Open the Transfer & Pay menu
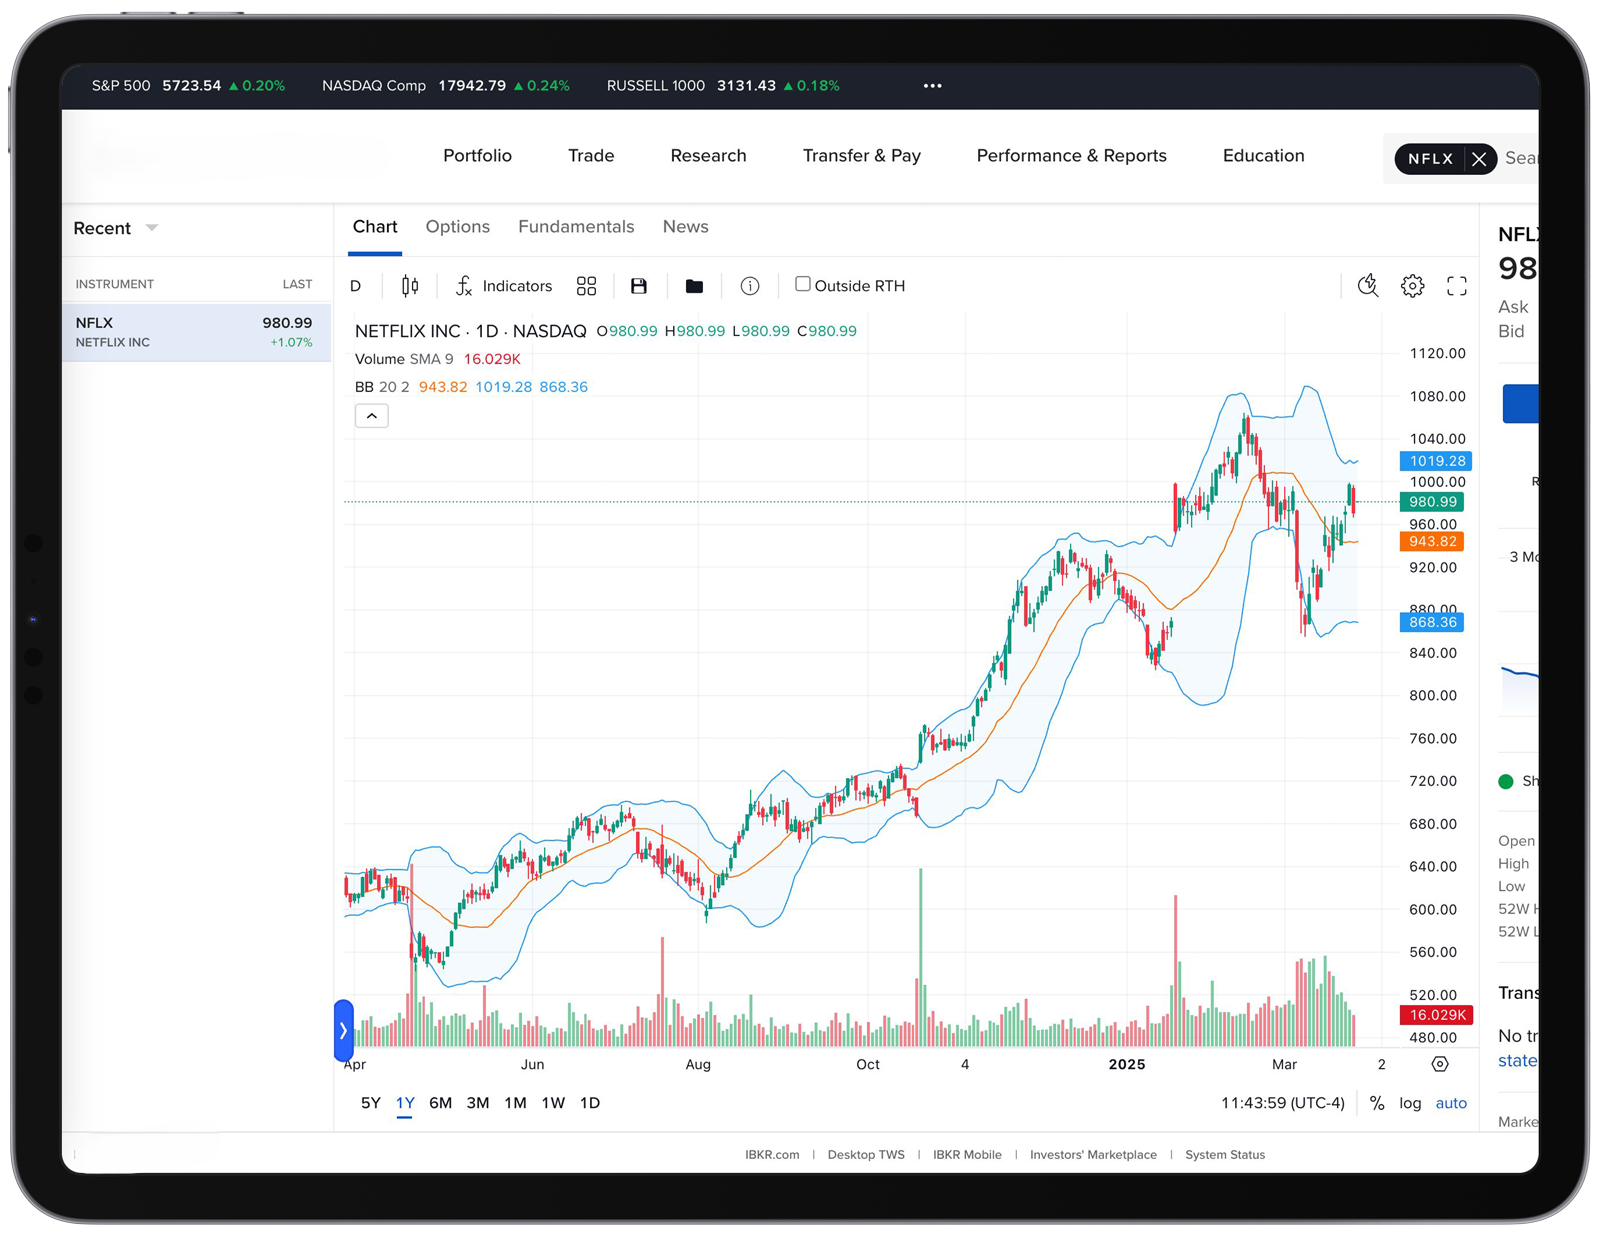Screen dimensions: 1600x1238 (x=861, y=156)
